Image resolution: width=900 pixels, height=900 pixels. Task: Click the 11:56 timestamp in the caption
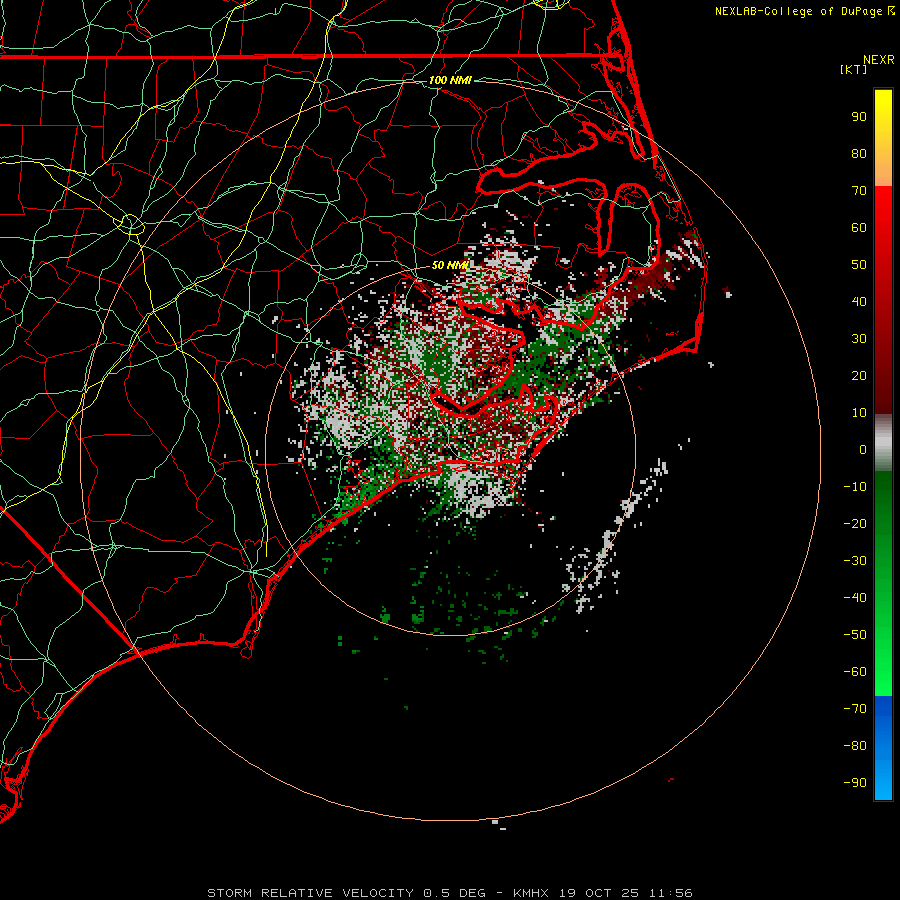tap(671, 893)
